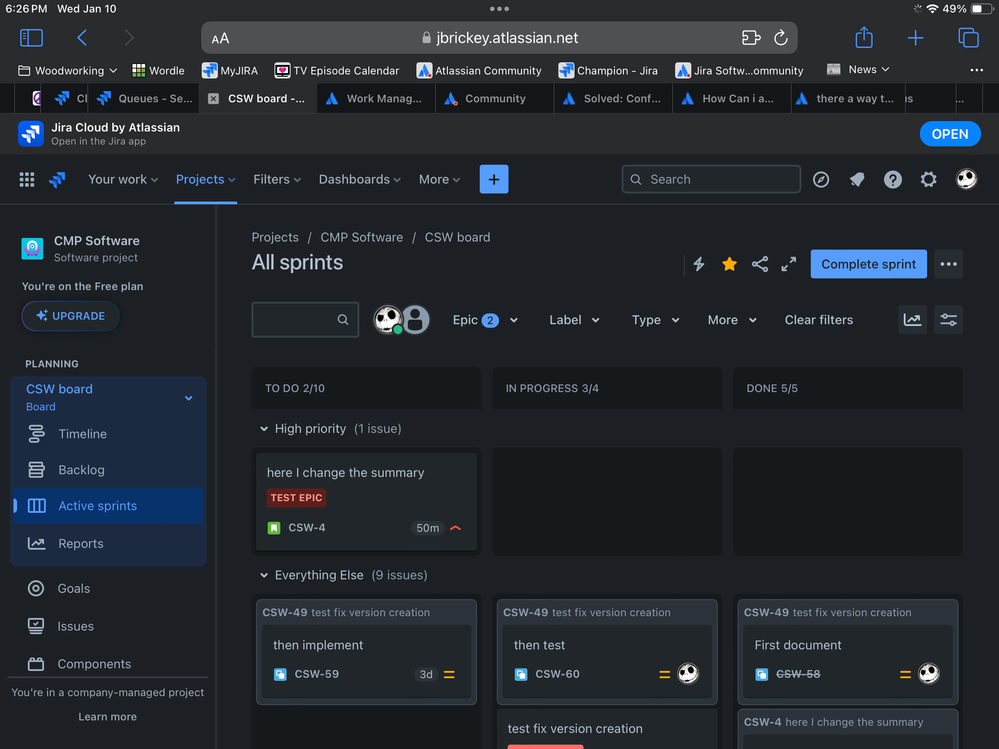Click the CSW-4 story type icon
This screenshot has height=749, width=999.
(274, 528)
